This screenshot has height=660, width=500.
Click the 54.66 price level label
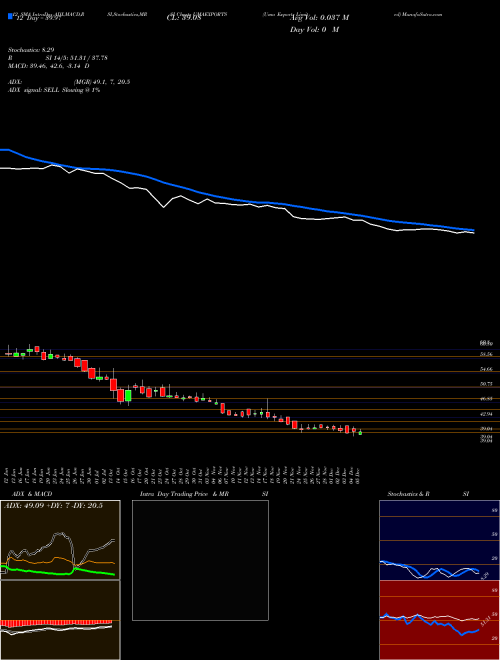point(487,369)
